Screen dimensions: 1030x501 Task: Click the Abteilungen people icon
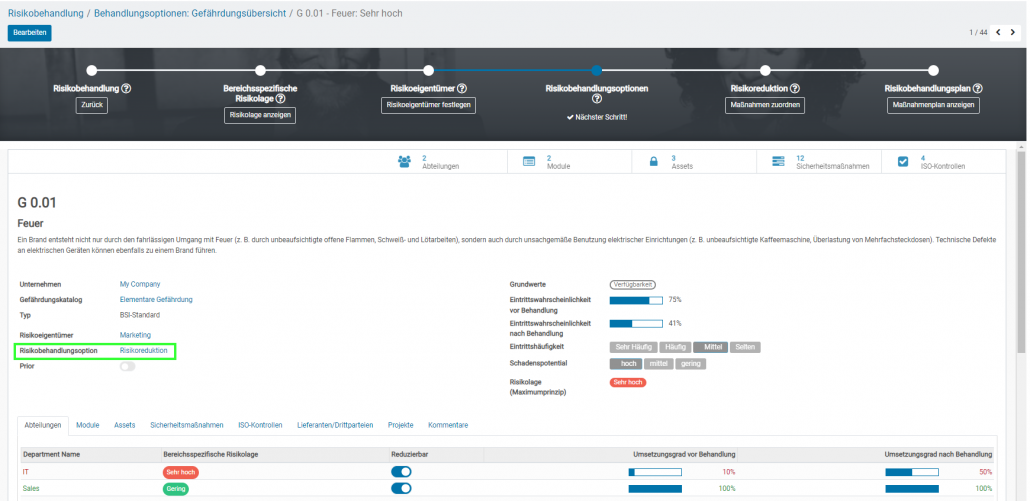(x=405, y=161)
